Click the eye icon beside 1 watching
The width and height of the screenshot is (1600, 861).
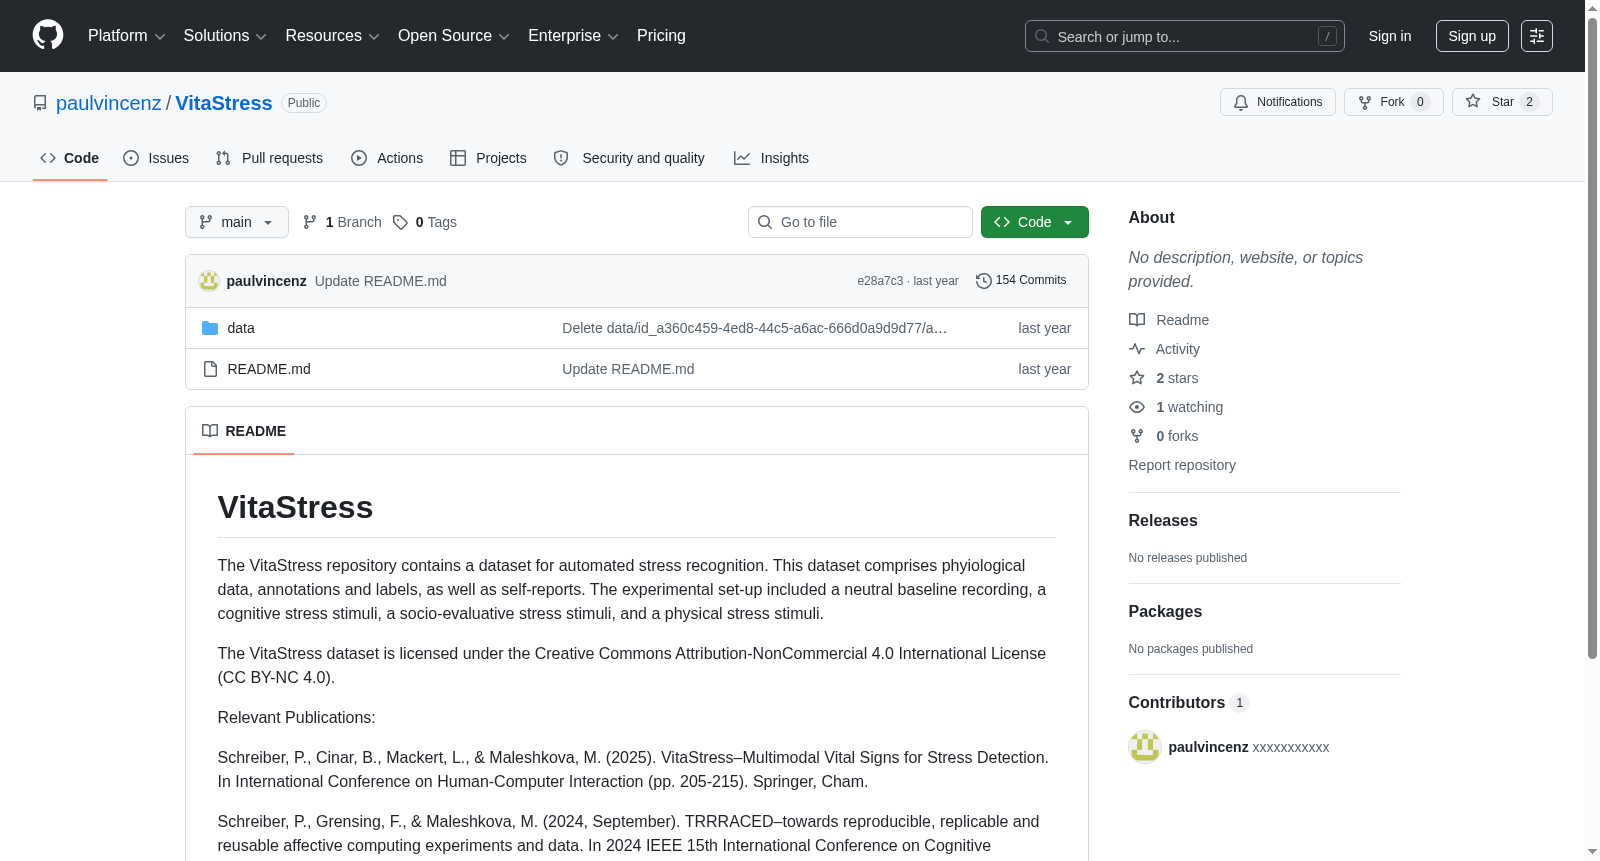1137,407
